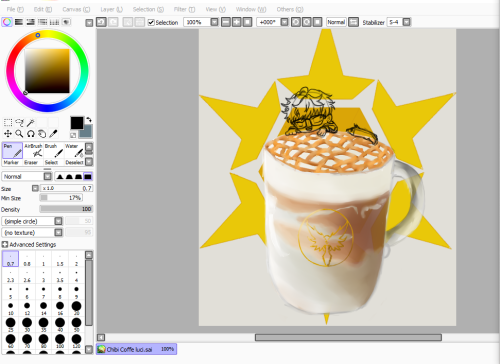Pick the 0.8 brush size preset
Viewport: 500px width, 364px height.
(27, 259)
